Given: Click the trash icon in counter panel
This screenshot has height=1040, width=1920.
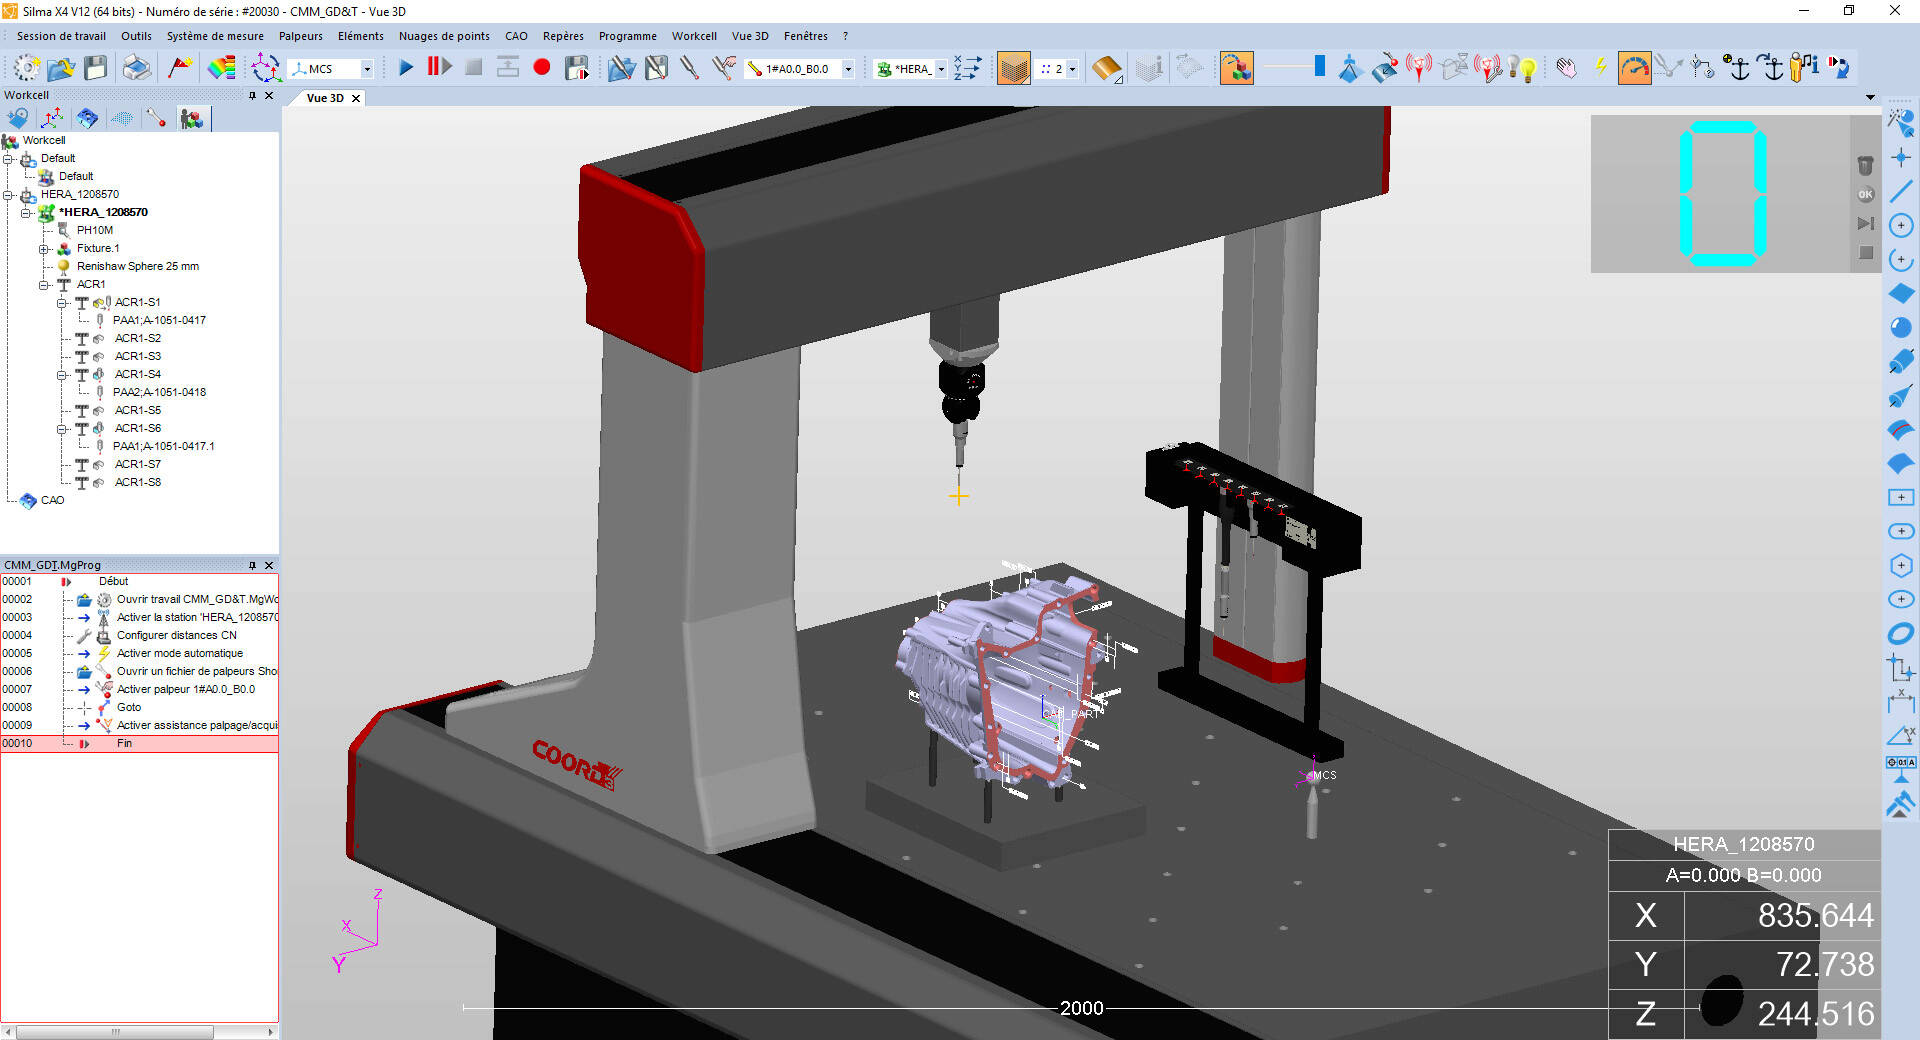Looking at the screenshot, I should [x=1865, y=166].
